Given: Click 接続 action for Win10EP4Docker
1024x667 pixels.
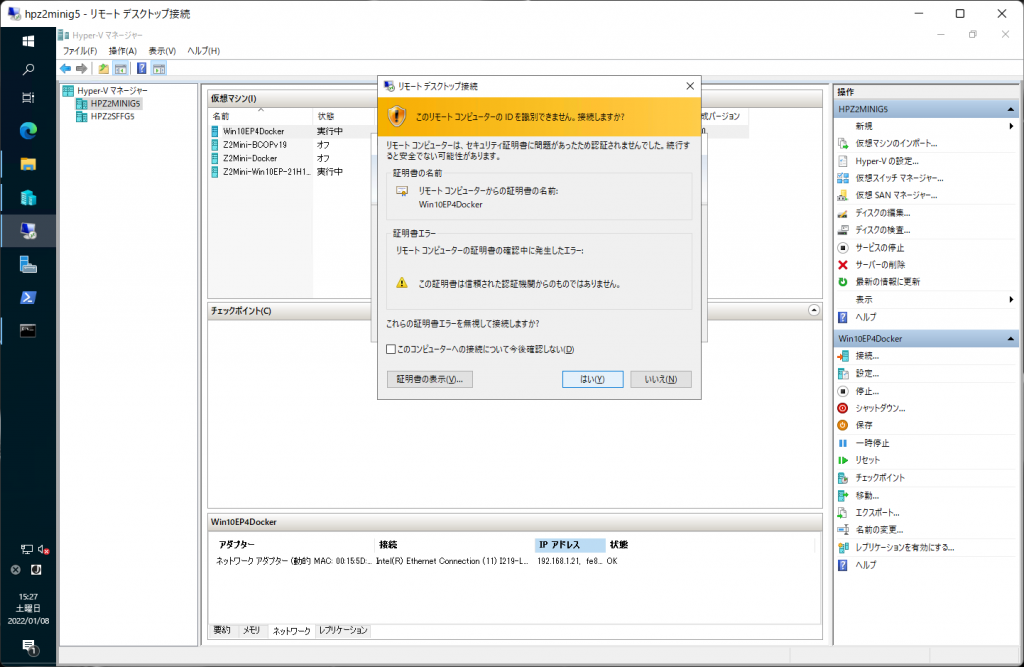Looking at the screenshot, I should (x=867, y=356).
